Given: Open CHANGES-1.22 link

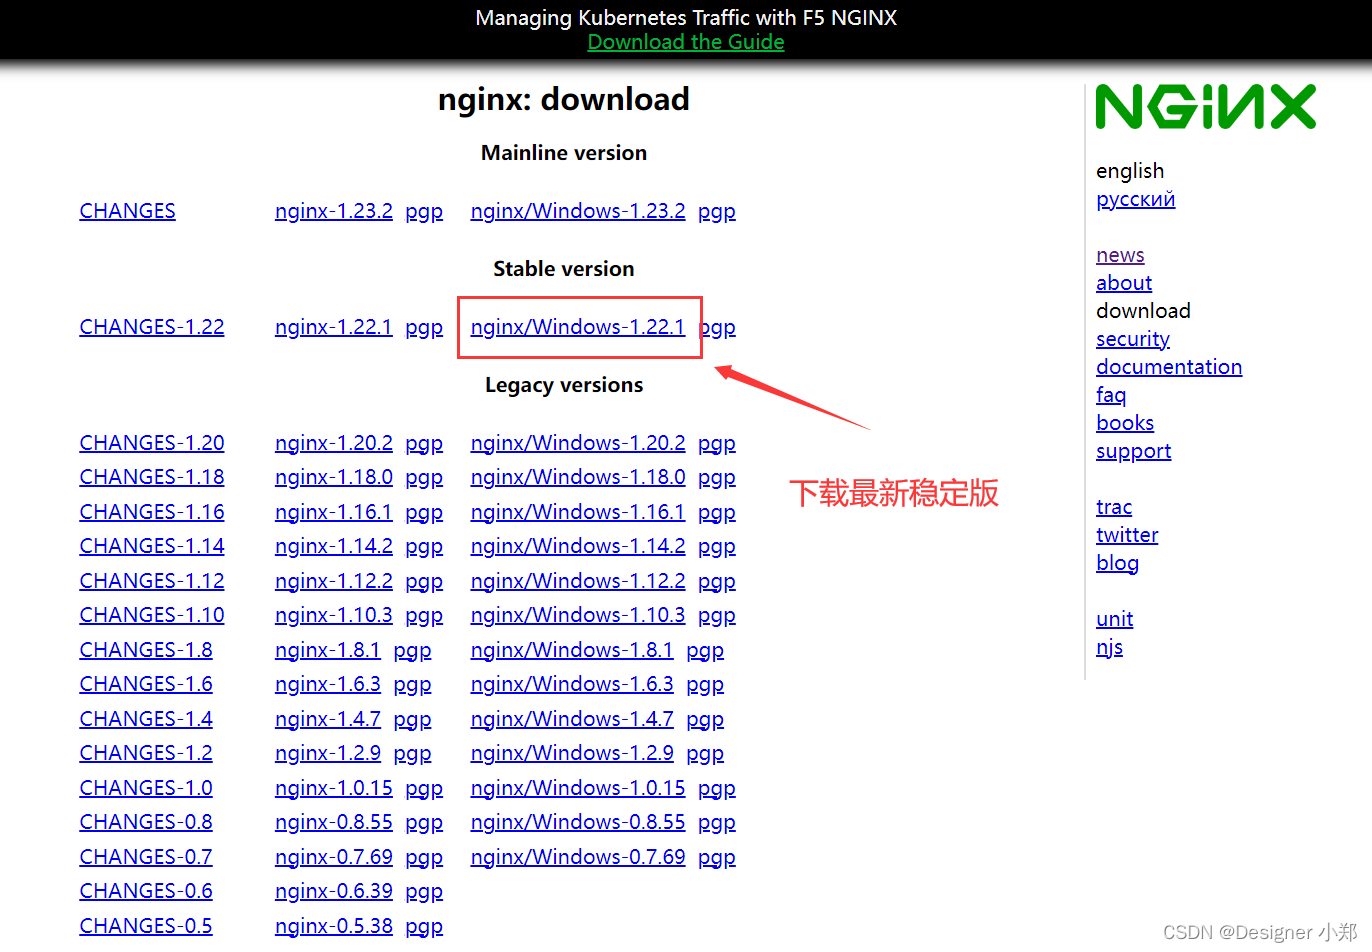Looking at the screenshot, I should point(152,327).
